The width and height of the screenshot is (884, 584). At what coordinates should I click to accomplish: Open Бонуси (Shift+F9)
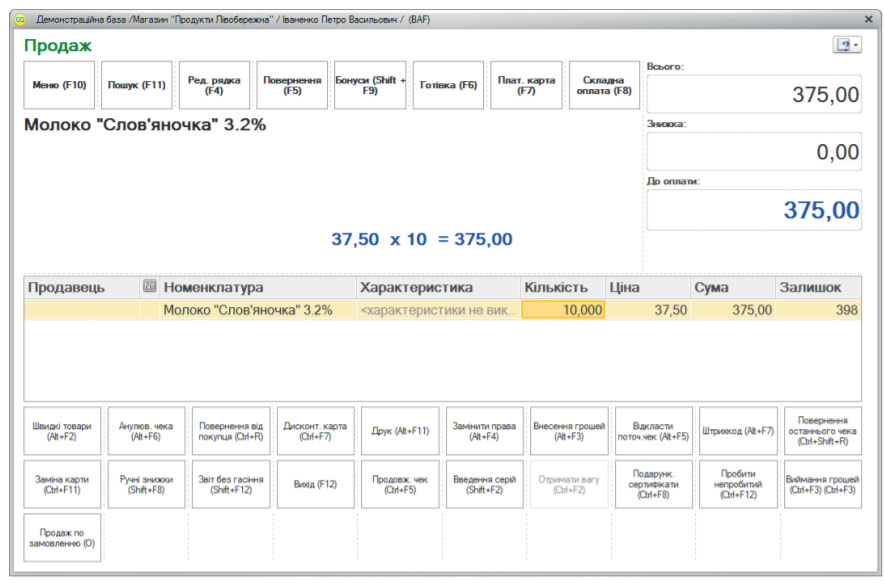(x=370, y=85)
